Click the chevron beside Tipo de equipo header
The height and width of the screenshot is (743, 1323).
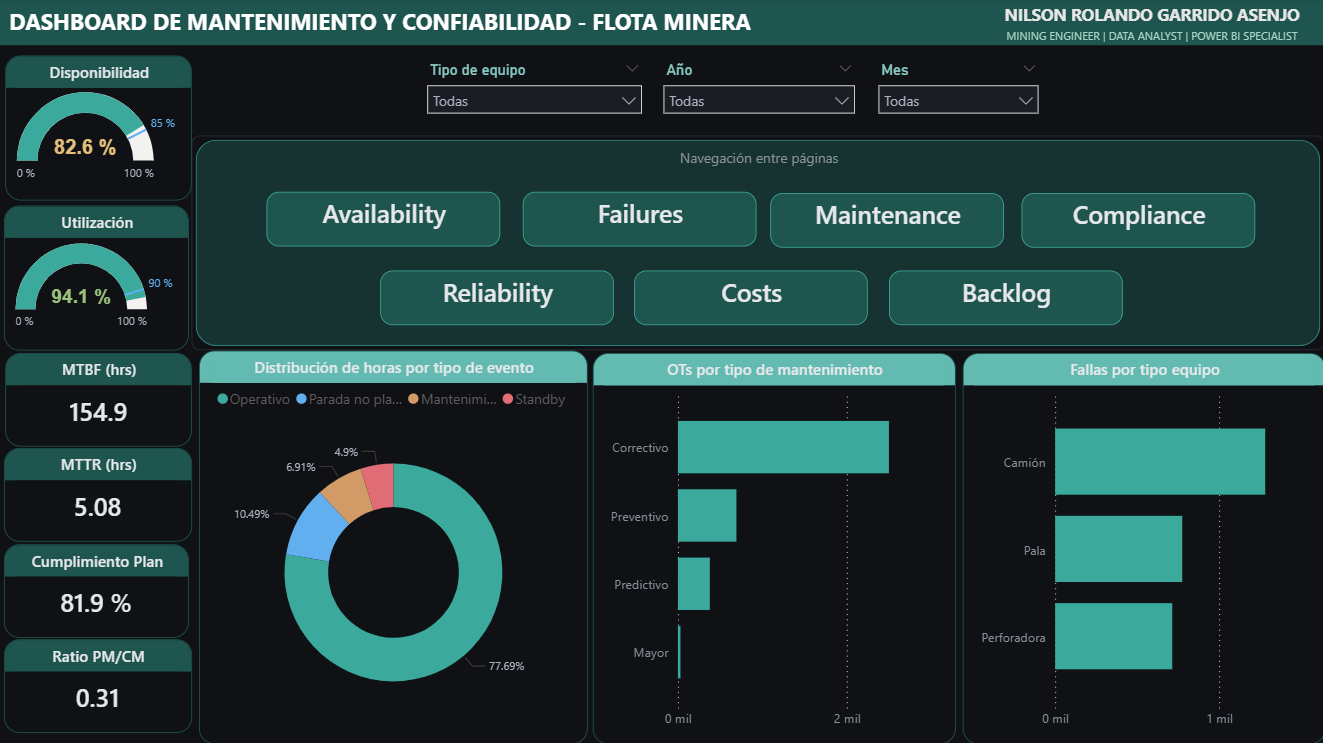632,69
